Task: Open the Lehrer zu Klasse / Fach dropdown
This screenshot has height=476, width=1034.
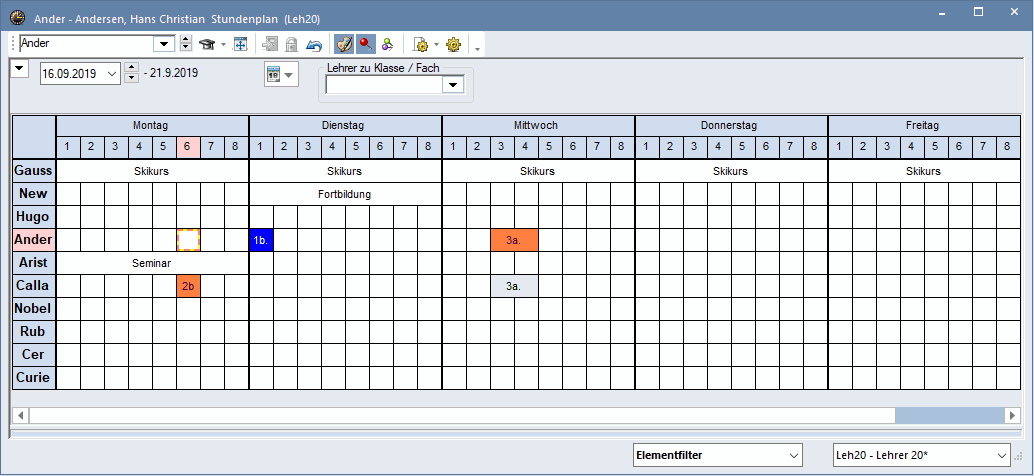Action: (453, 85)
